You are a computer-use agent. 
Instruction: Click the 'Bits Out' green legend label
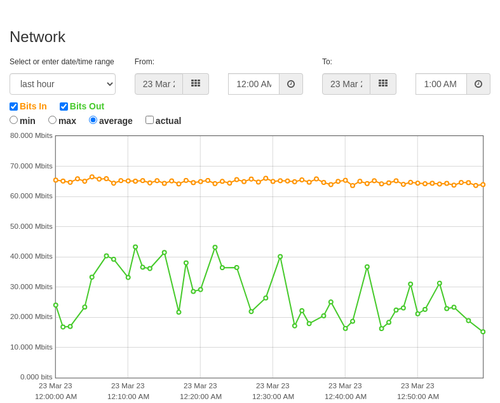[87, 106]
